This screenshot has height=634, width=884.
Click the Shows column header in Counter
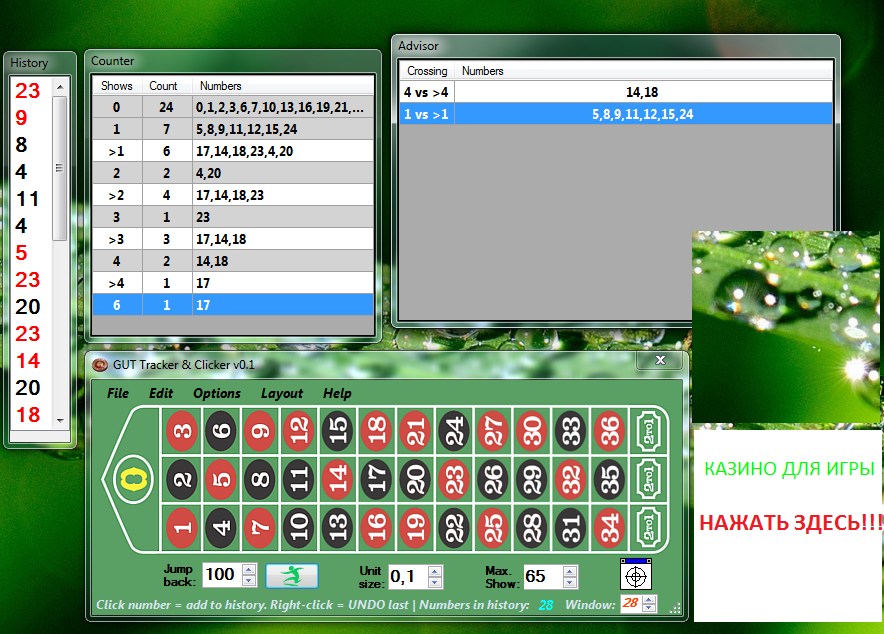coord(117,86)
